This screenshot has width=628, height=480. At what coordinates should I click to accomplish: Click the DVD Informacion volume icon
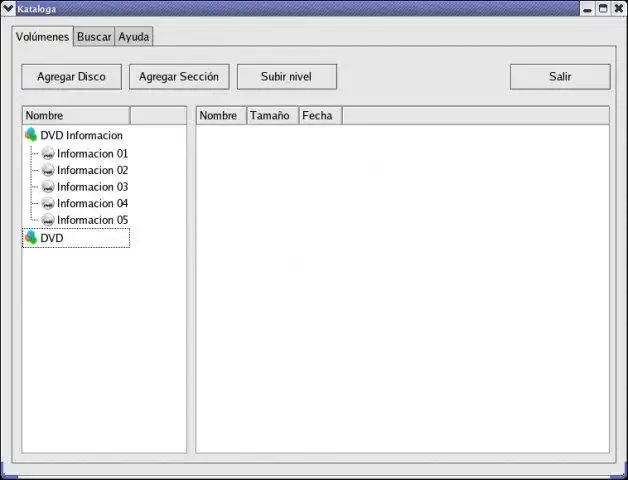[31, 135]
